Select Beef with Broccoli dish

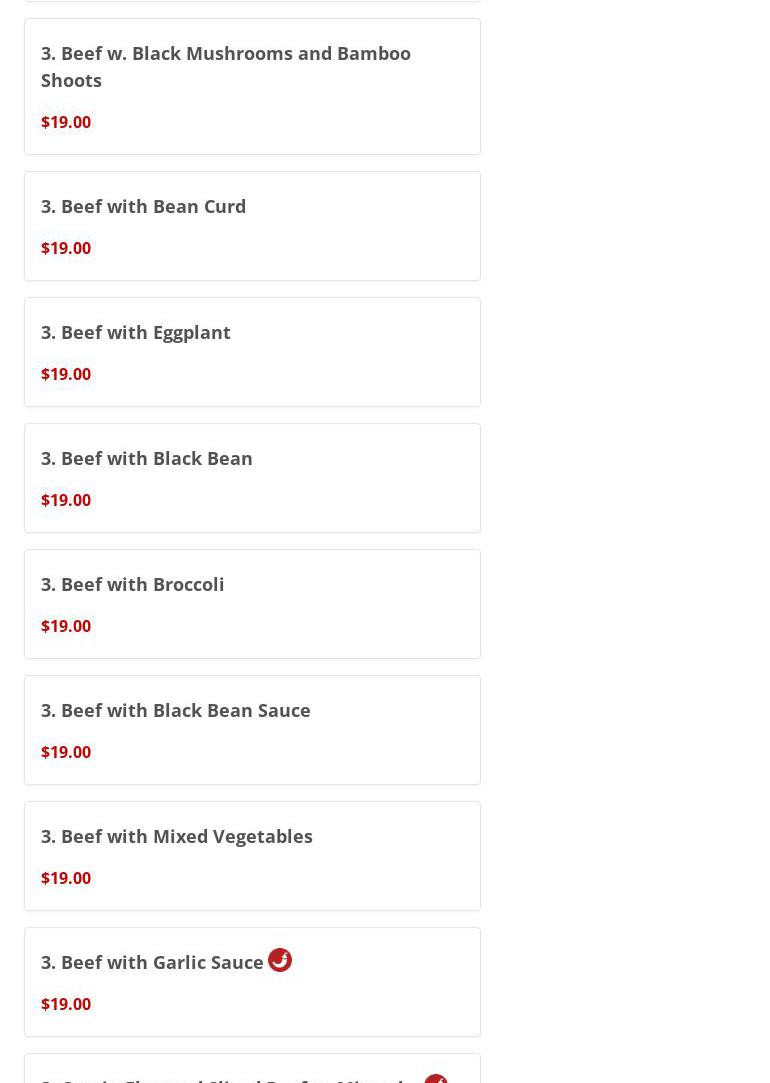tap(133, 584)
